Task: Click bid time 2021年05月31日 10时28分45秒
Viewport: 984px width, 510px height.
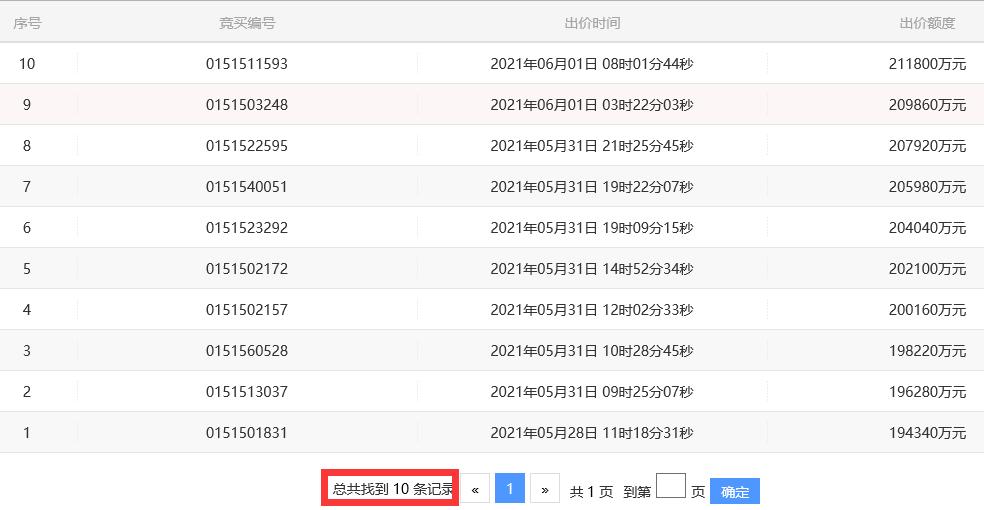Action: point(592,351)
